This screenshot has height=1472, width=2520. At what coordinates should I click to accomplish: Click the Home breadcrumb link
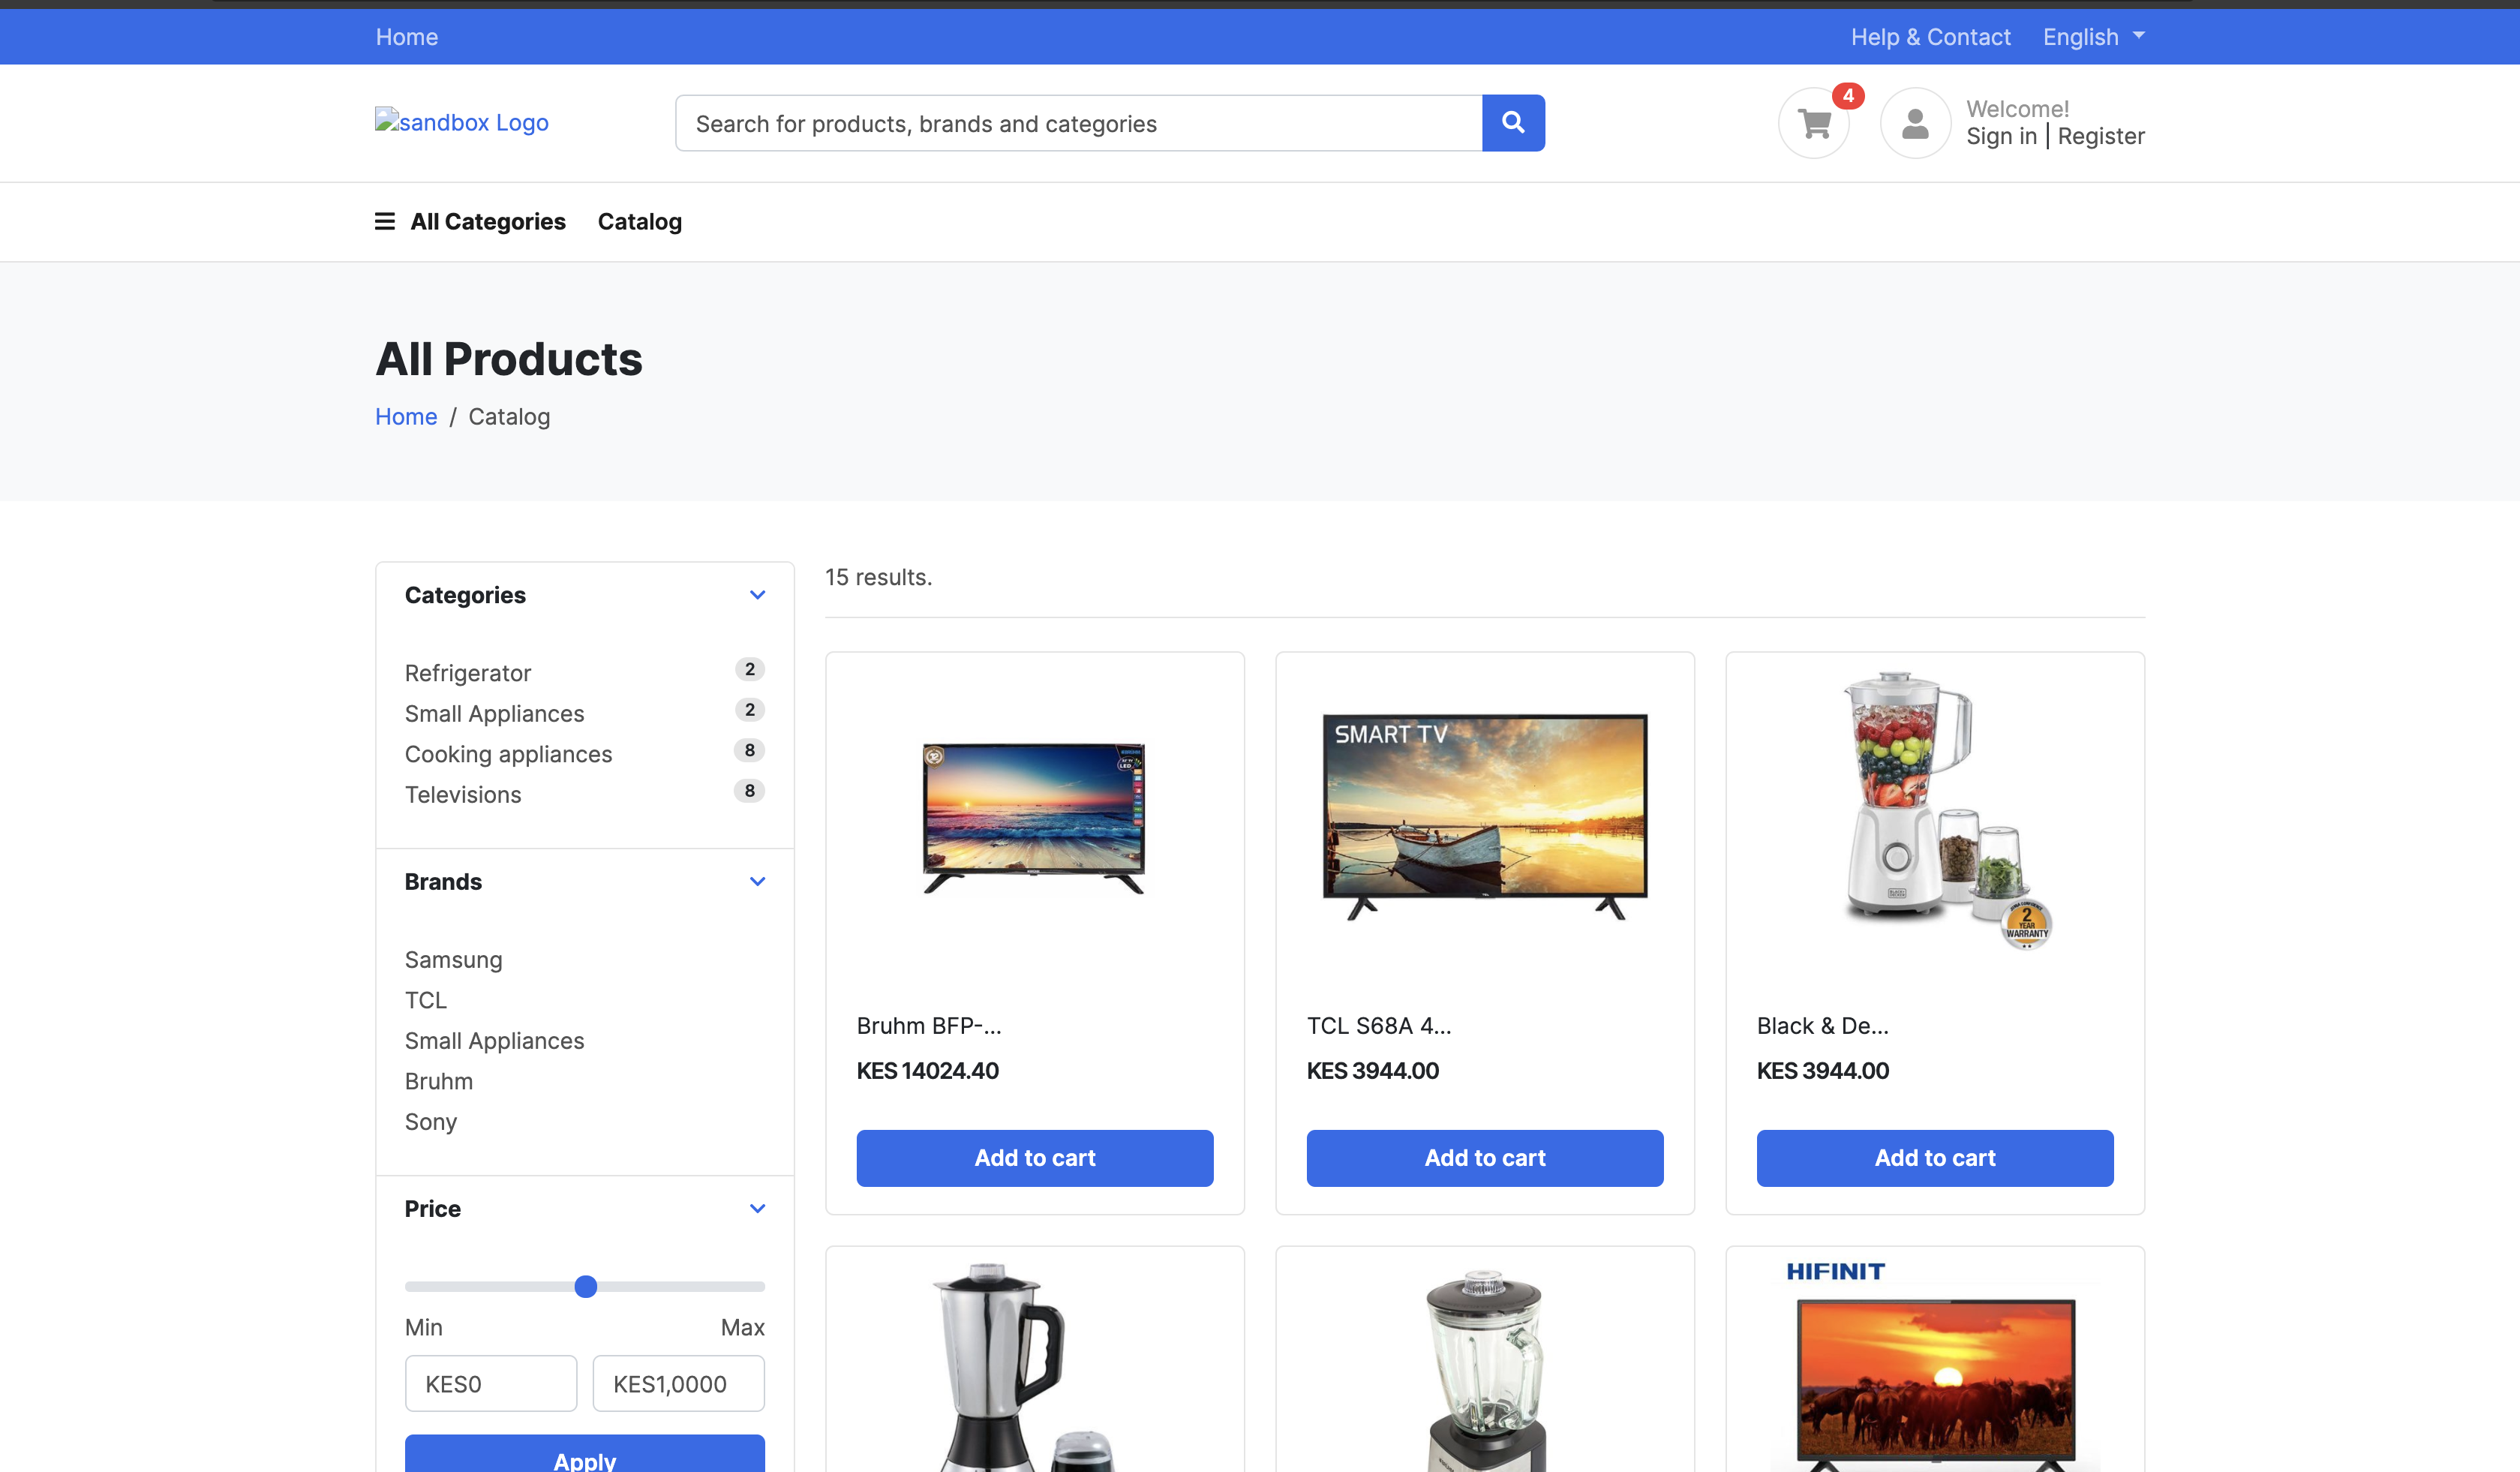(406, 417)
